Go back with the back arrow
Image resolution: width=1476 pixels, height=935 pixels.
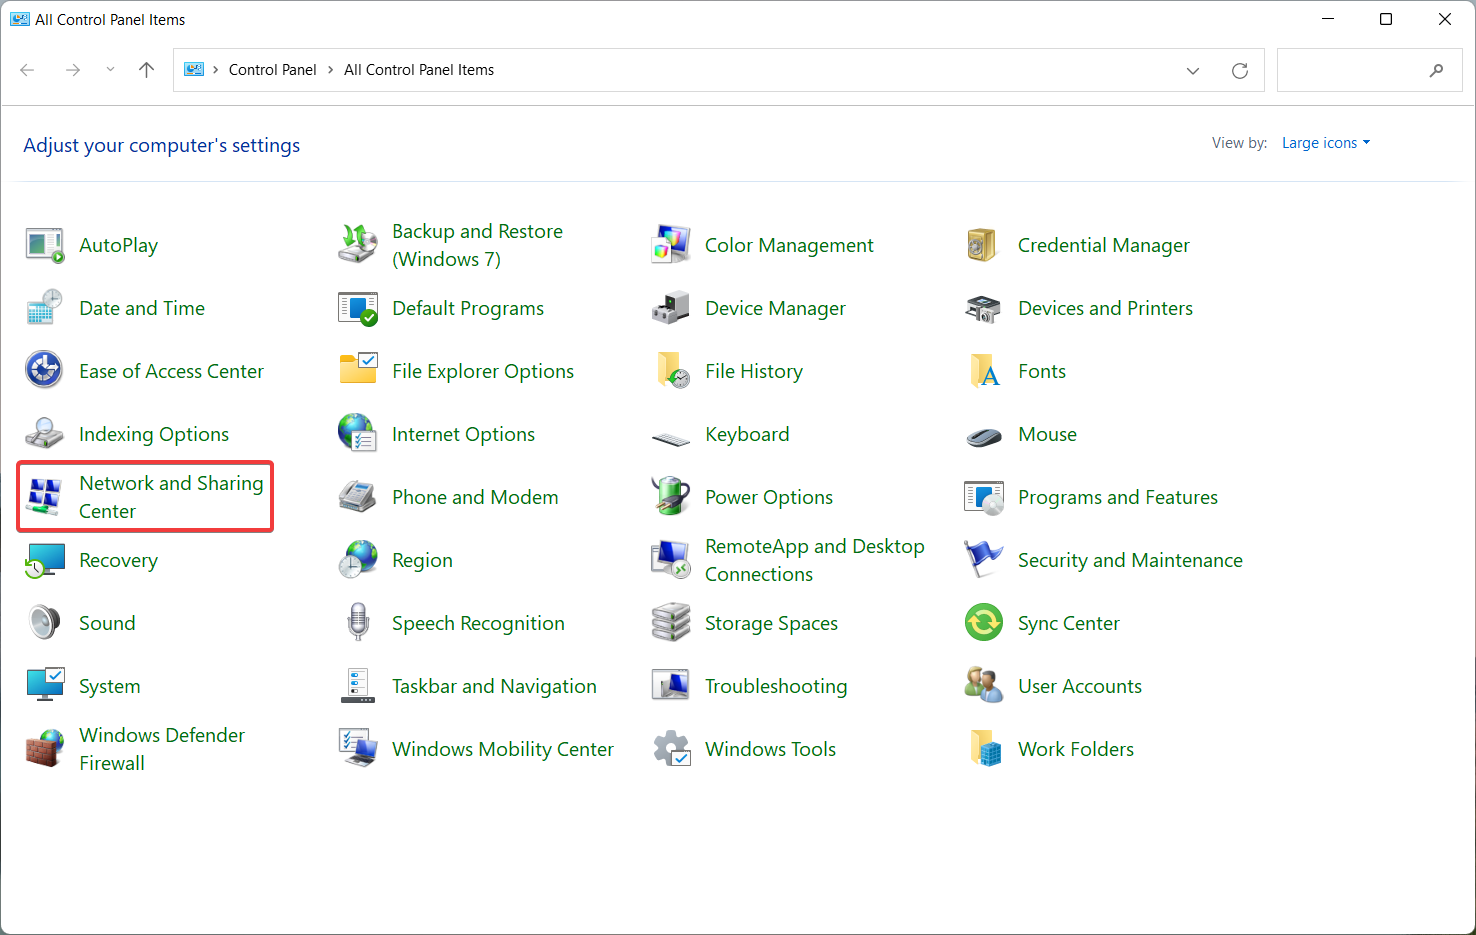27,70
